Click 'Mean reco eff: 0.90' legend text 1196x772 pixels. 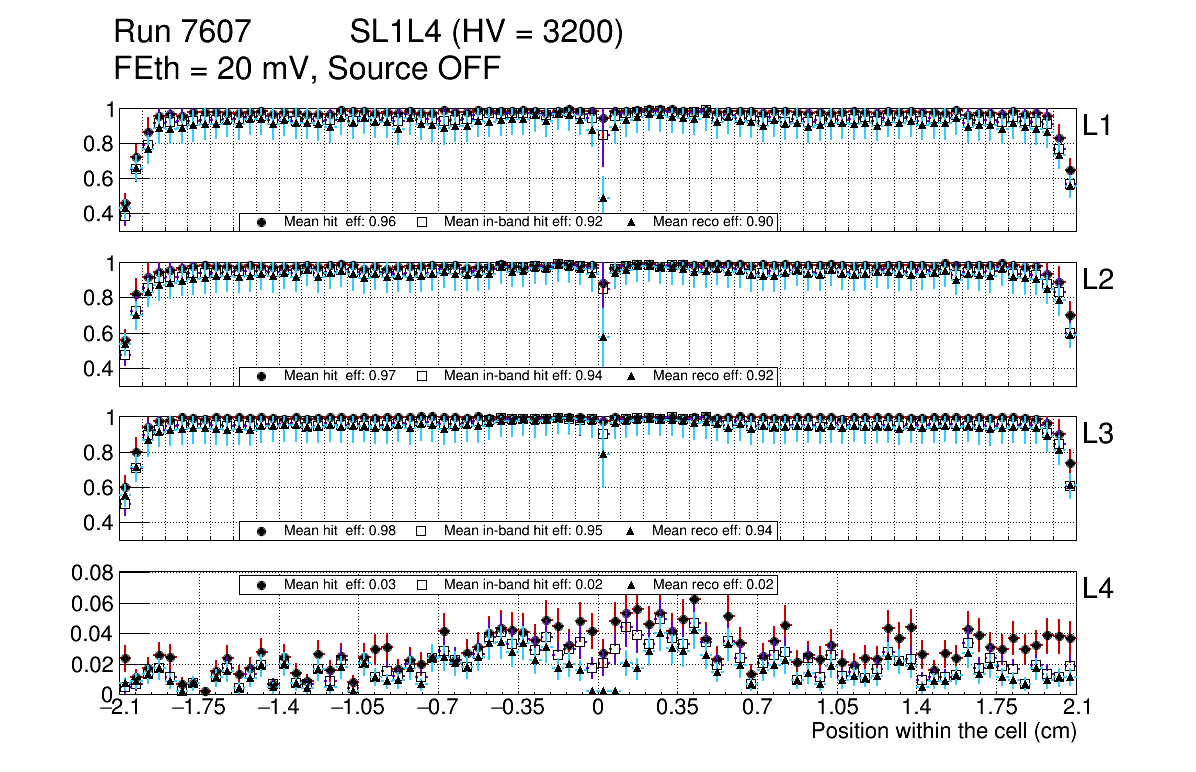714,222
